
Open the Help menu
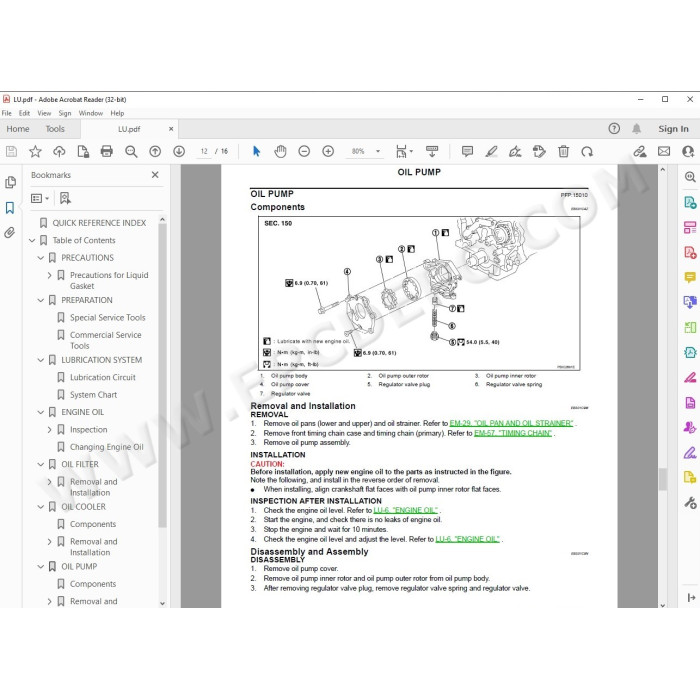(117, 113)
